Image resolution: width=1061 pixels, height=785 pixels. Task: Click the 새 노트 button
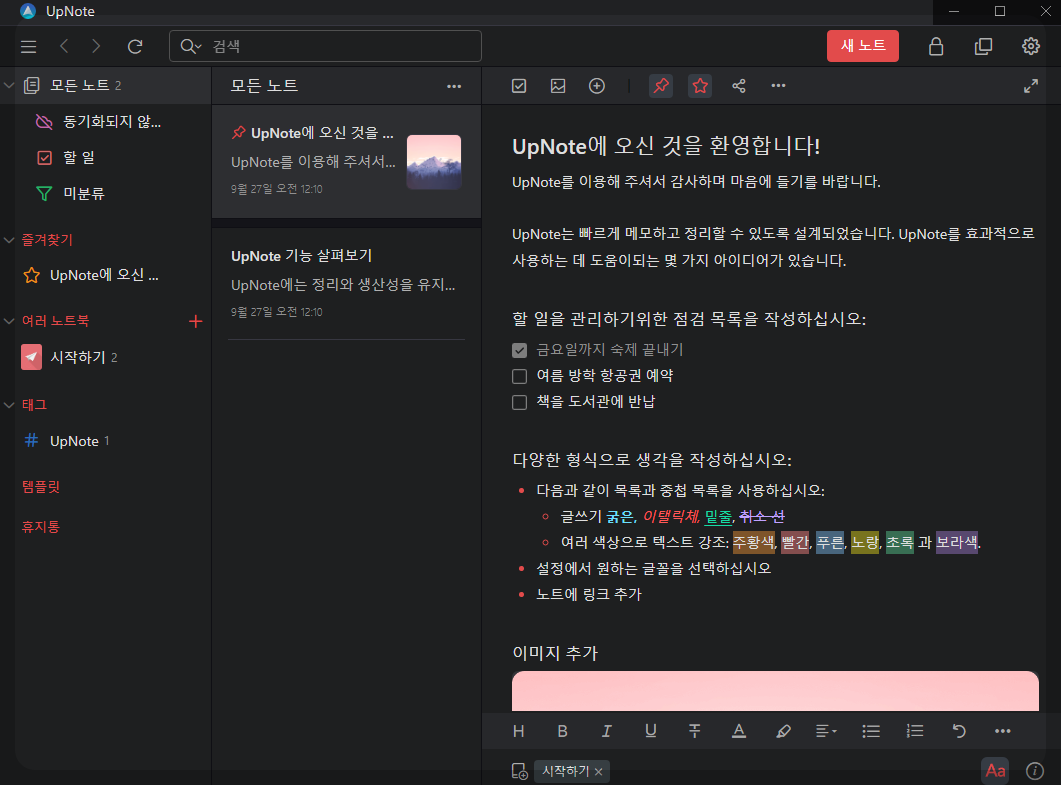pos(863,46)
